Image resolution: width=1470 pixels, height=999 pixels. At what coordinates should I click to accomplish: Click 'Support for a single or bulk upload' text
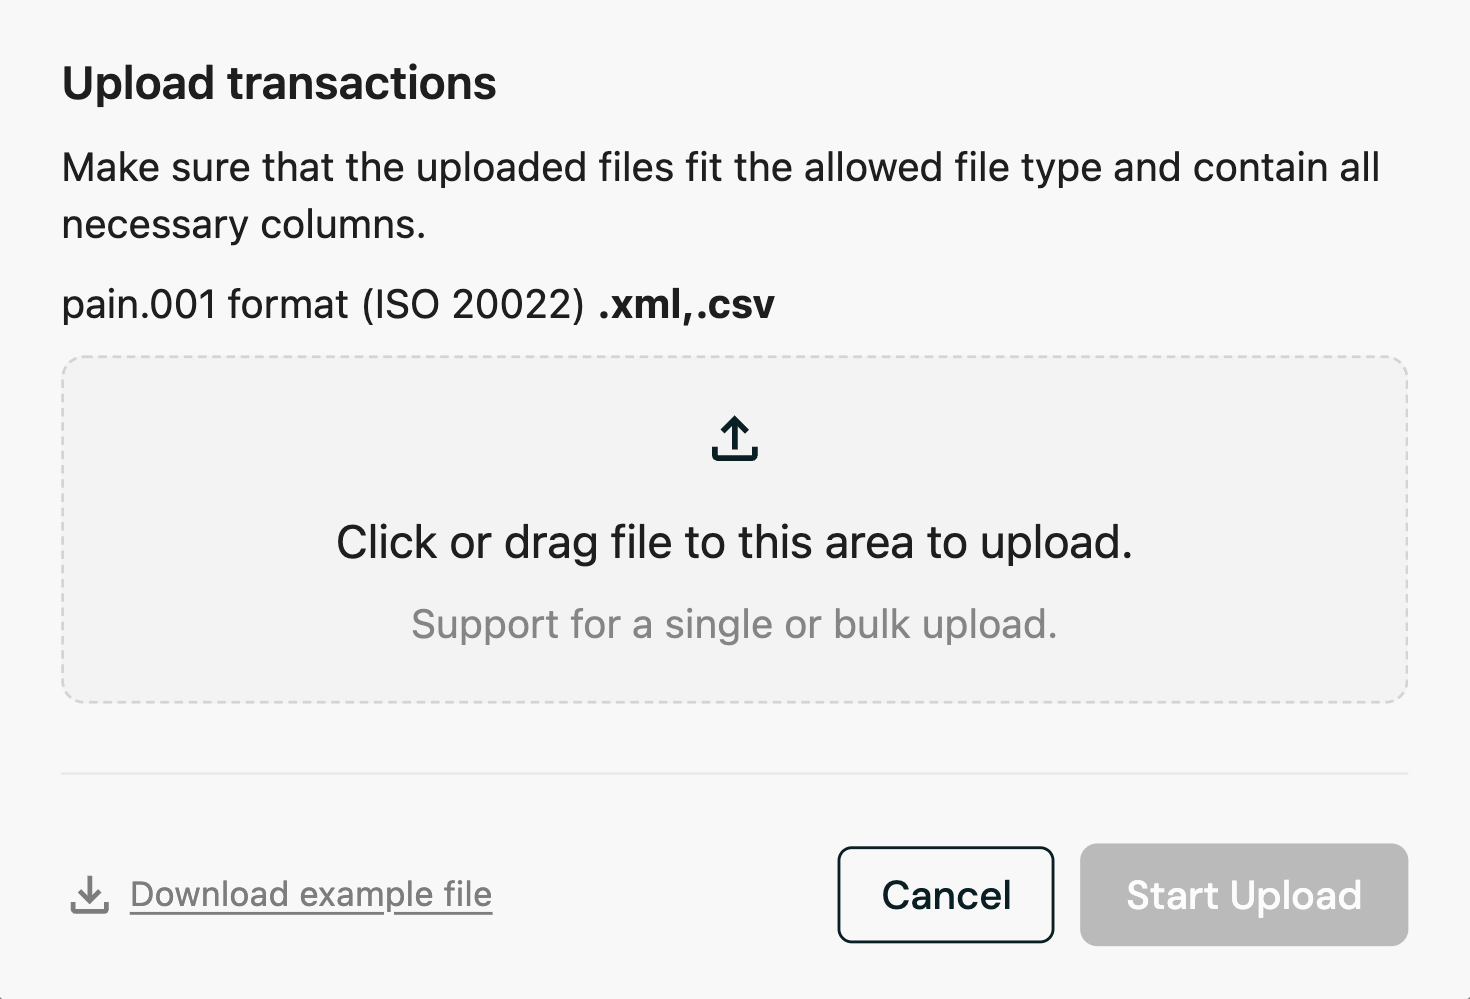coord(733,623)
